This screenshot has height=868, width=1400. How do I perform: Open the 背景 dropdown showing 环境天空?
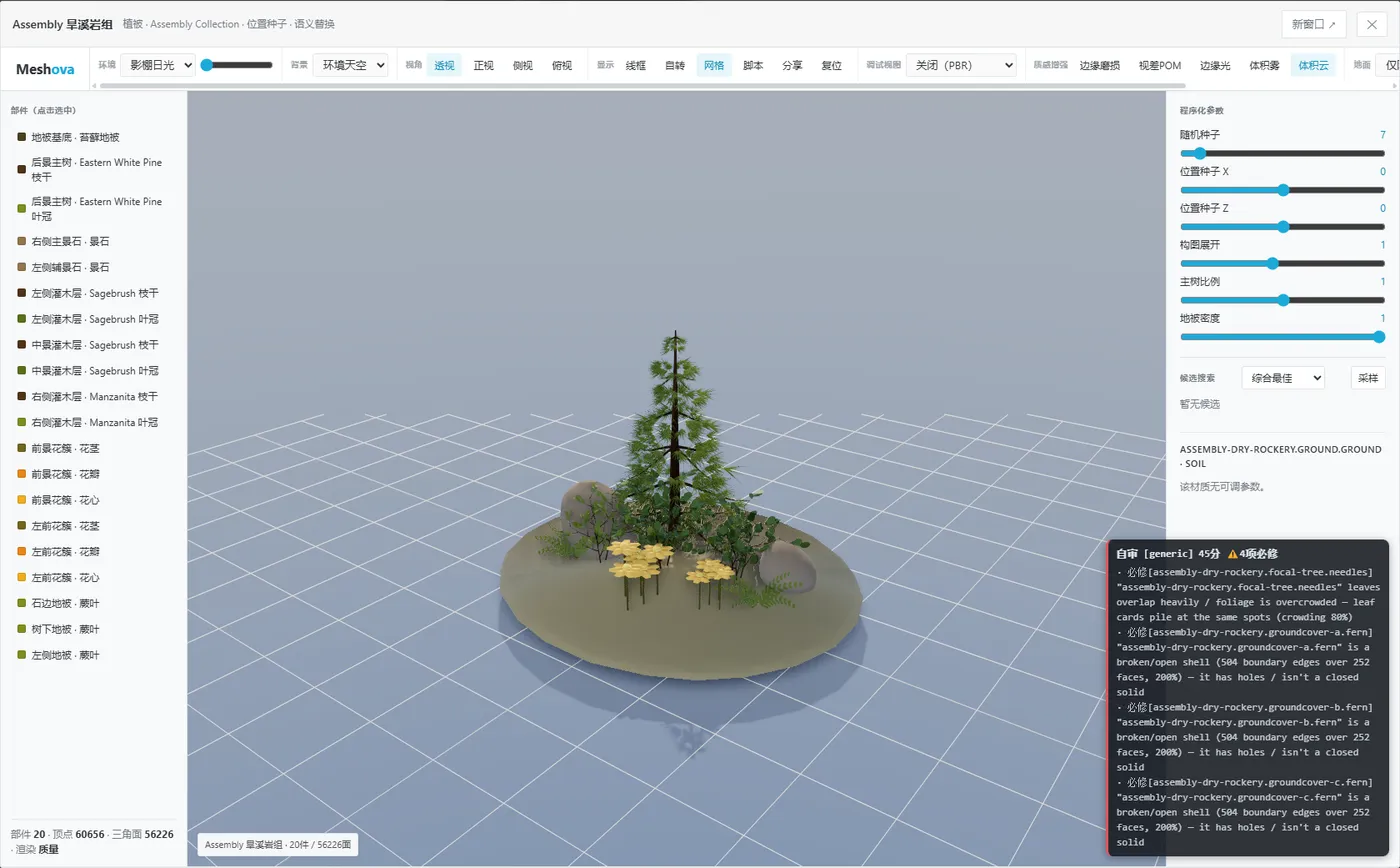pyautogui.click(x=350, y=65)
